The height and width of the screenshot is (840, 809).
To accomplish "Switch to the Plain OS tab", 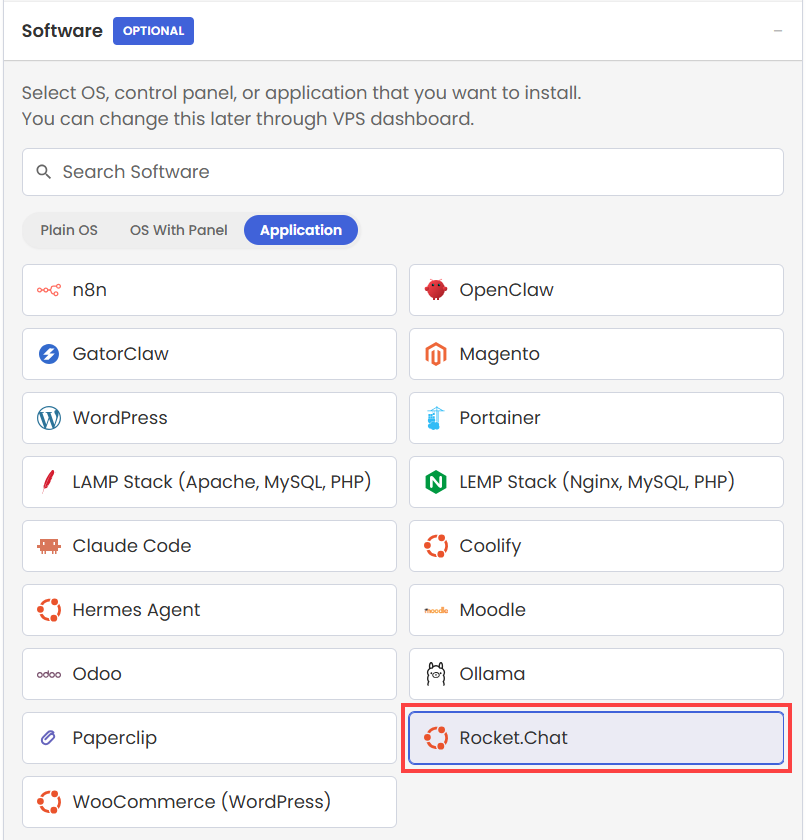I will coord(69,230).
